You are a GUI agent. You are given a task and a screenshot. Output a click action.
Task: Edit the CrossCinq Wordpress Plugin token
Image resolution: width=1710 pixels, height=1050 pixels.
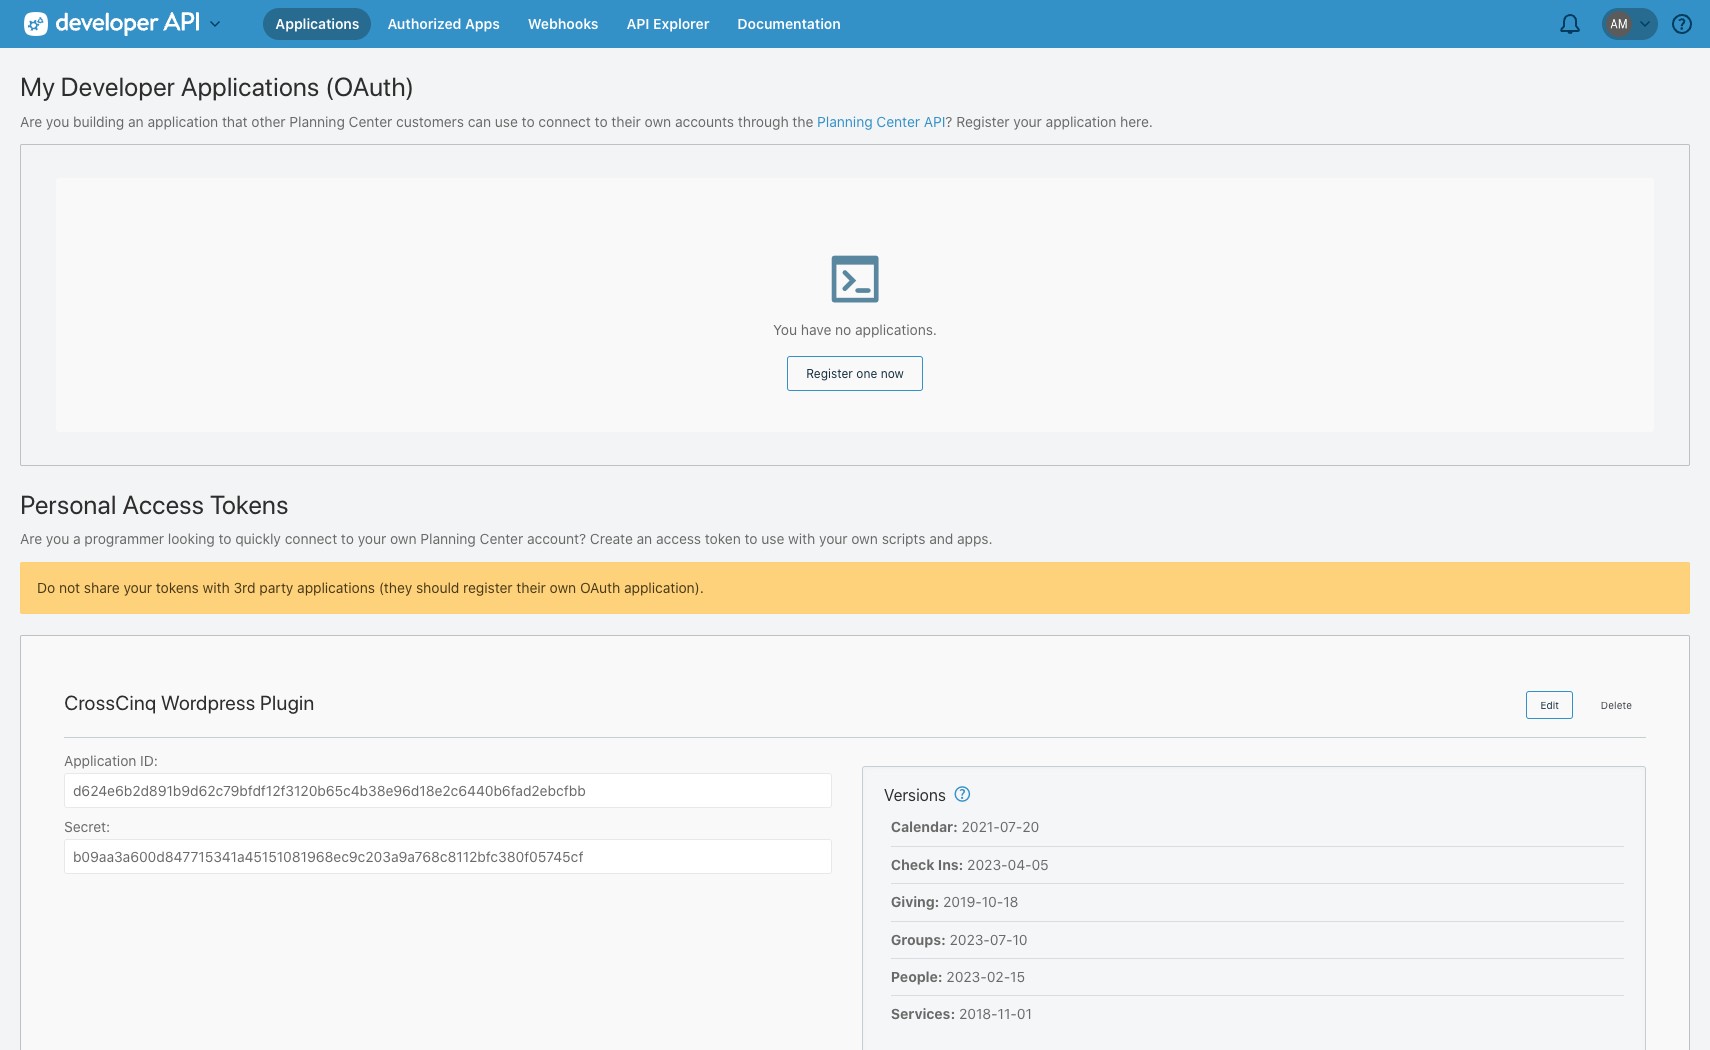1549,705
